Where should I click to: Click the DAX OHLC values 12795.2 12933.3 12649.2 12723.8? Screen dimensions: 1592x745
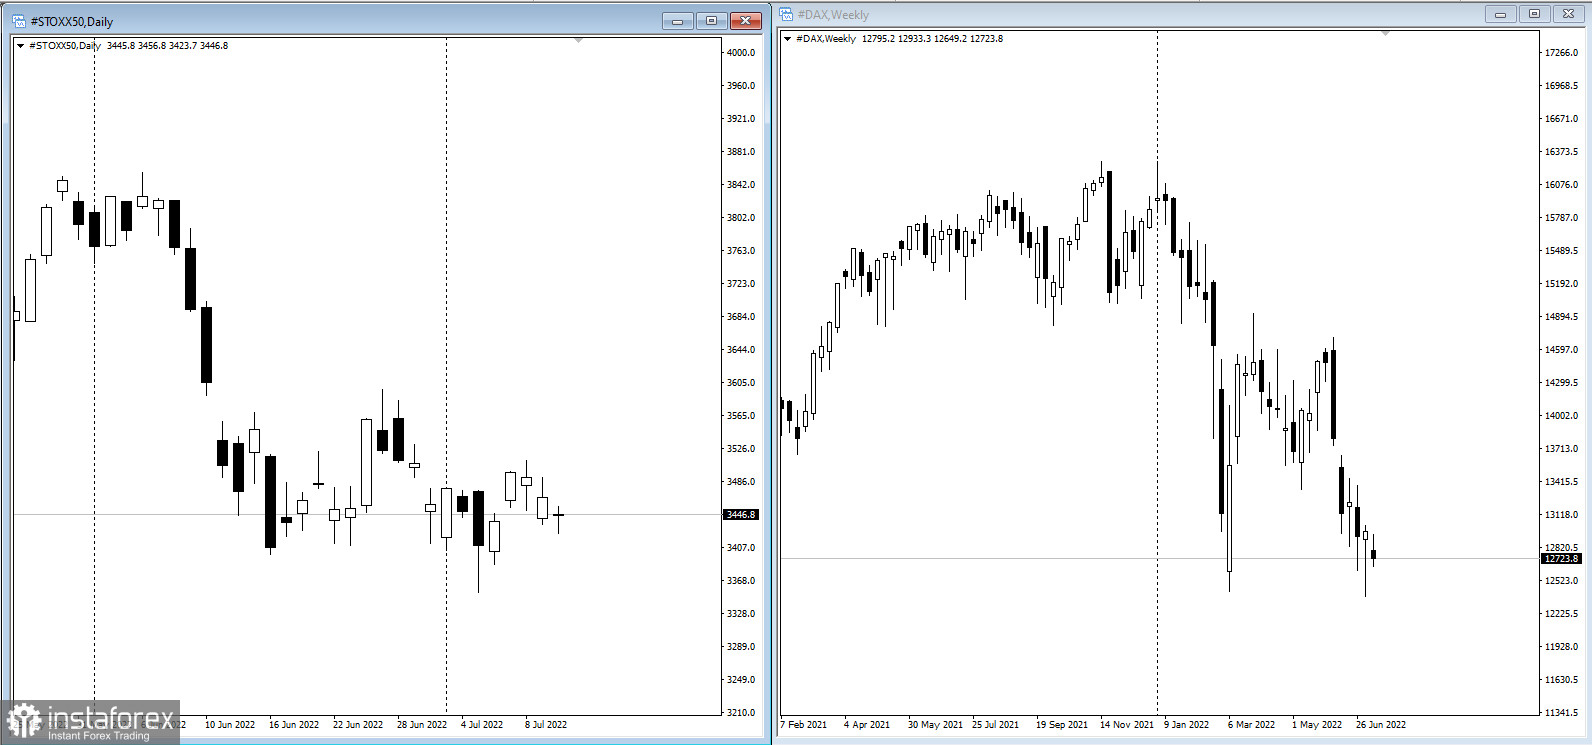(932, 39)
